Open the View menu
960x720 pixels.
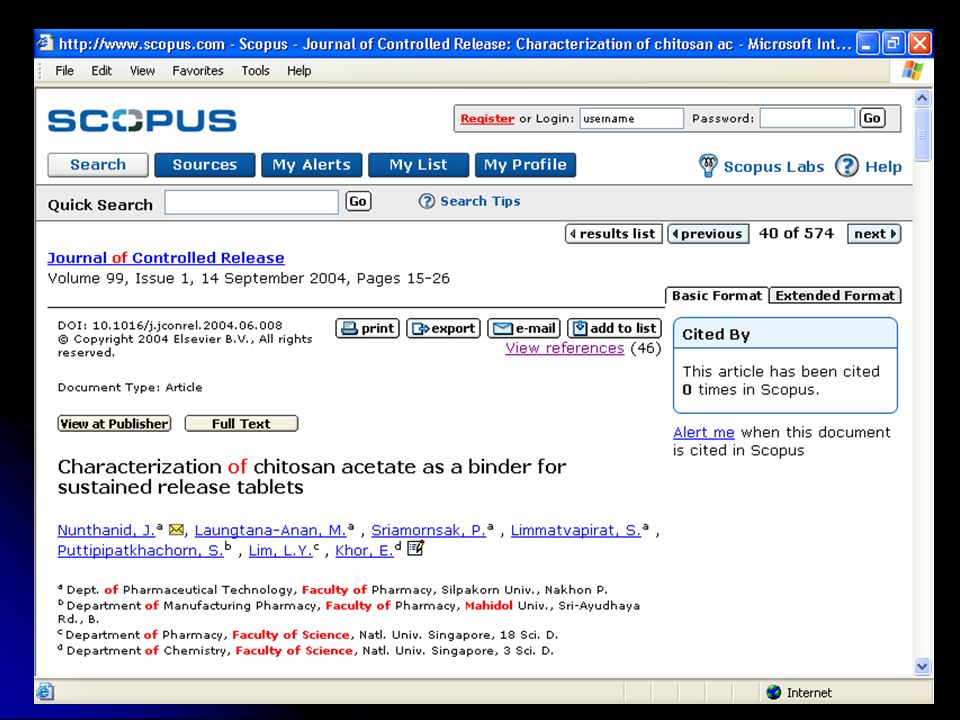(x=142, y=70)
